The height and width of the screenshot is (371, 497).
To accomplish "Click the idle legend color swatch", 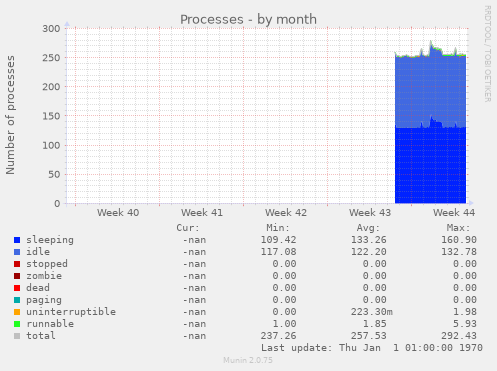I will pyautogui.click(x=17, y=252).
